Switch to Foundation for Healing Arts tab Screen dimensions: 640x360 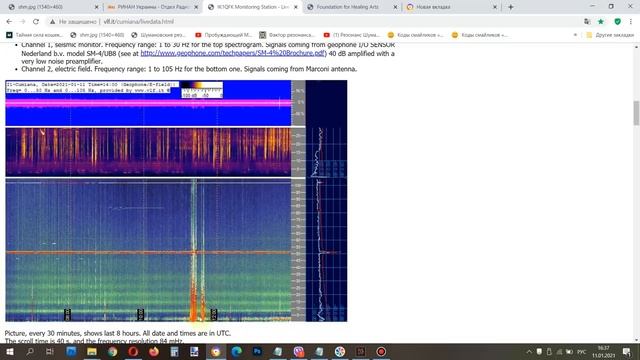pyautogui.click(x=352, y=7)
